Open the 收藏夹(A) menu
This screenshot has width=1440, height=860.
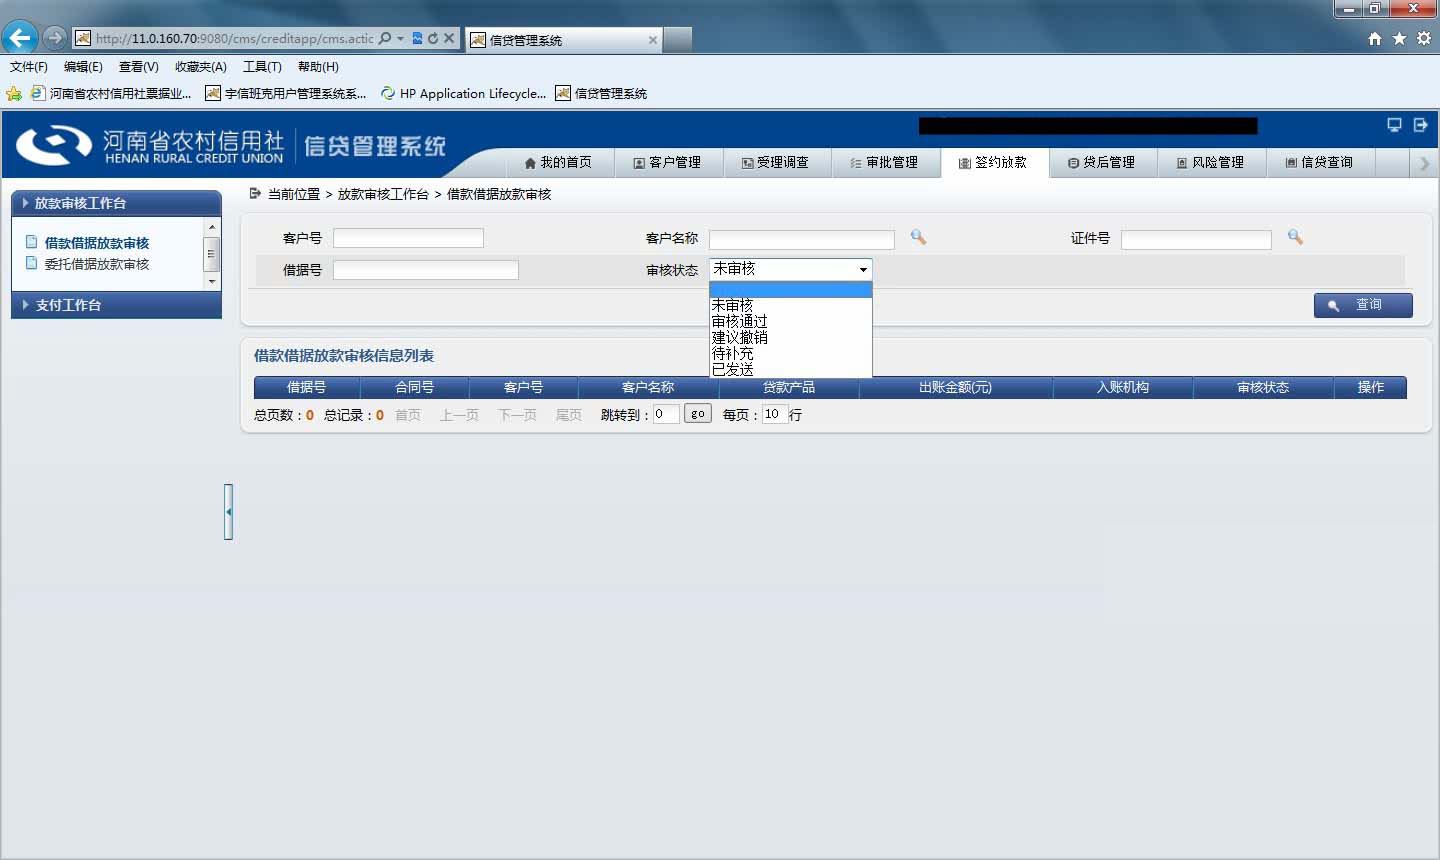(201, 67)
